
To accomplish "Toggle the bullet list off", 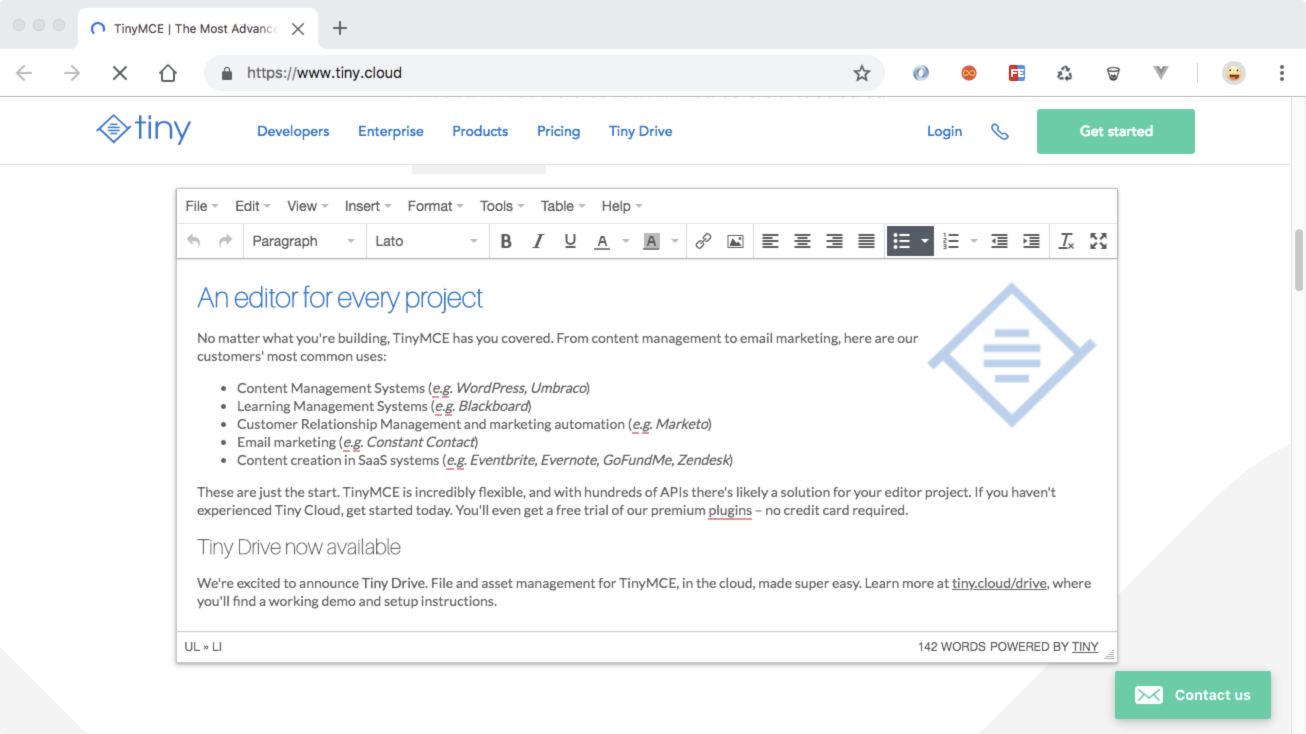I will (x=903, y=240).
